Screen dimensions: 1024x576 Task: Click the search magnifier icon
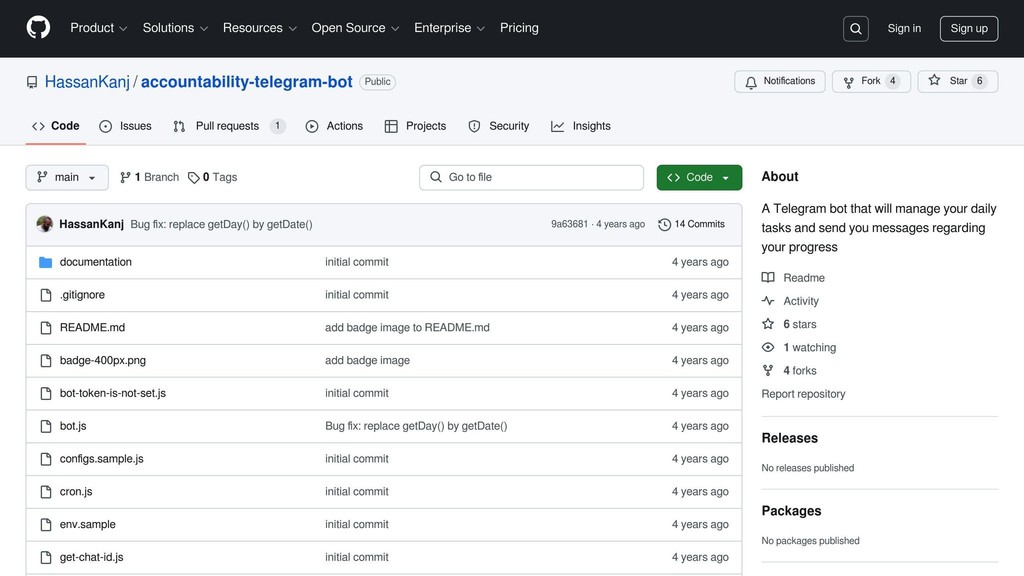pos(855,28)
